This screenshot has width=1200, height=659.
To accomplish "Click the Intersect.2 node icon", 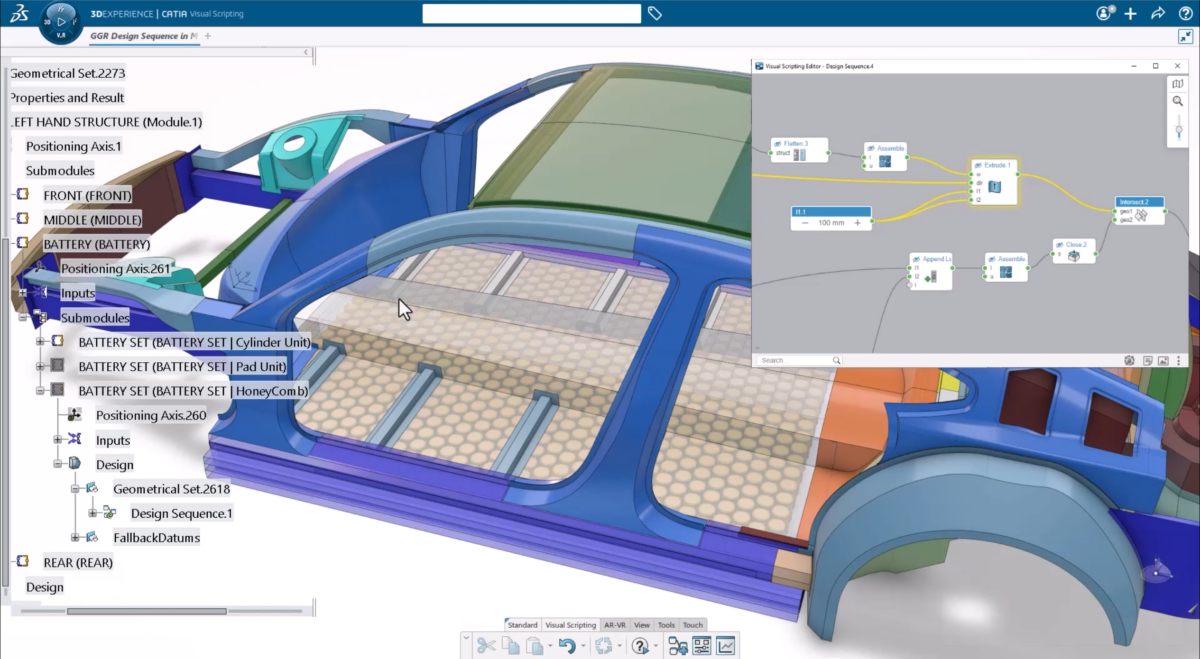I will point(1142,215).
